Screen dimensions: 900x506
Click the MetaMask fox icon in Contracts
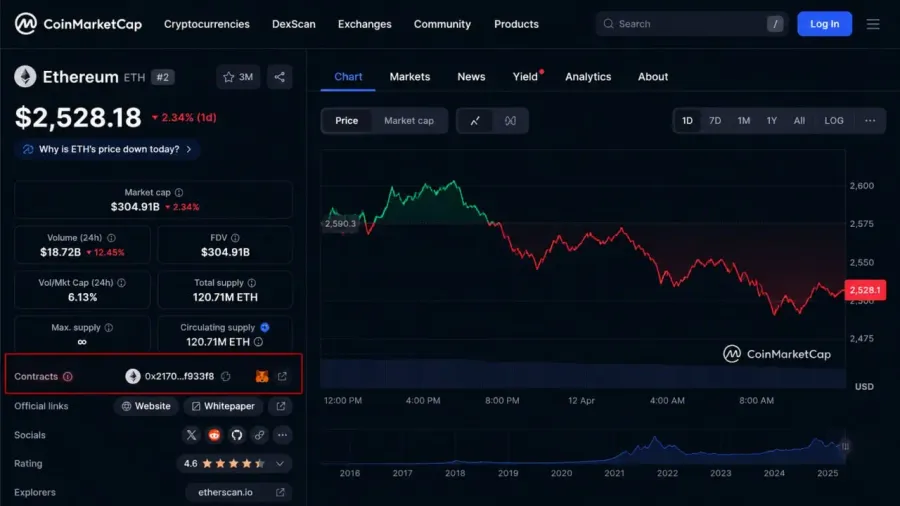[262, 376]
